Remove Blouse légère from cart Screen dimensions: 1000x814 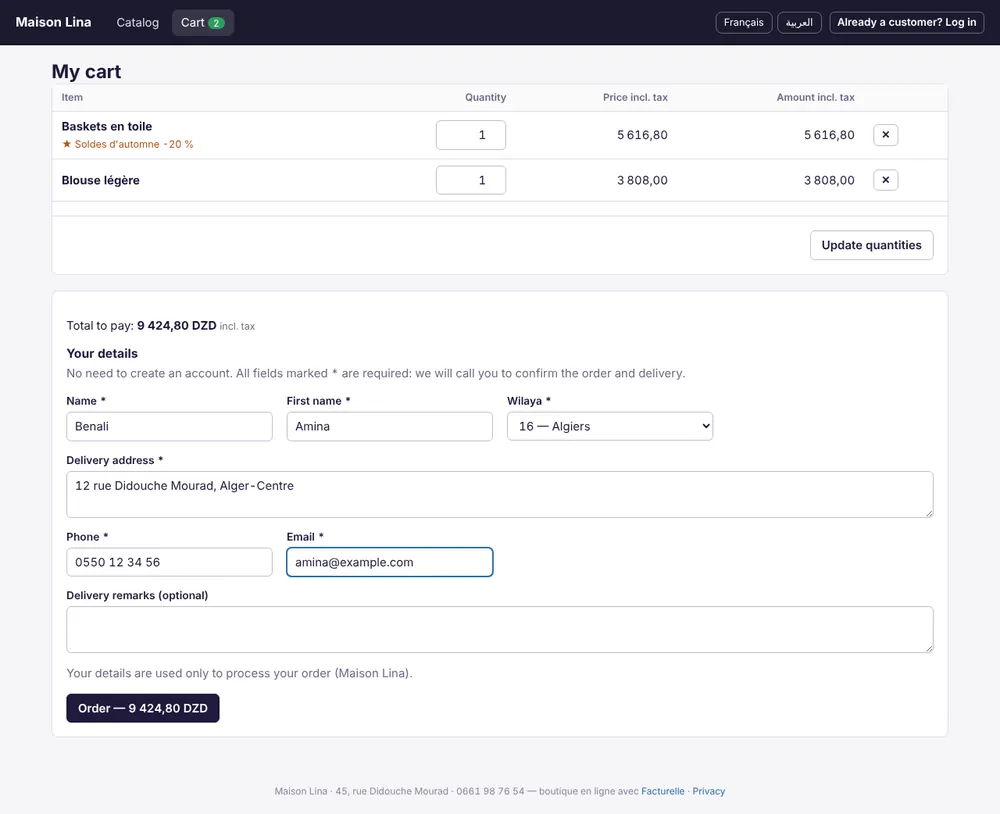pyautogui.click(x=885, y=180)
